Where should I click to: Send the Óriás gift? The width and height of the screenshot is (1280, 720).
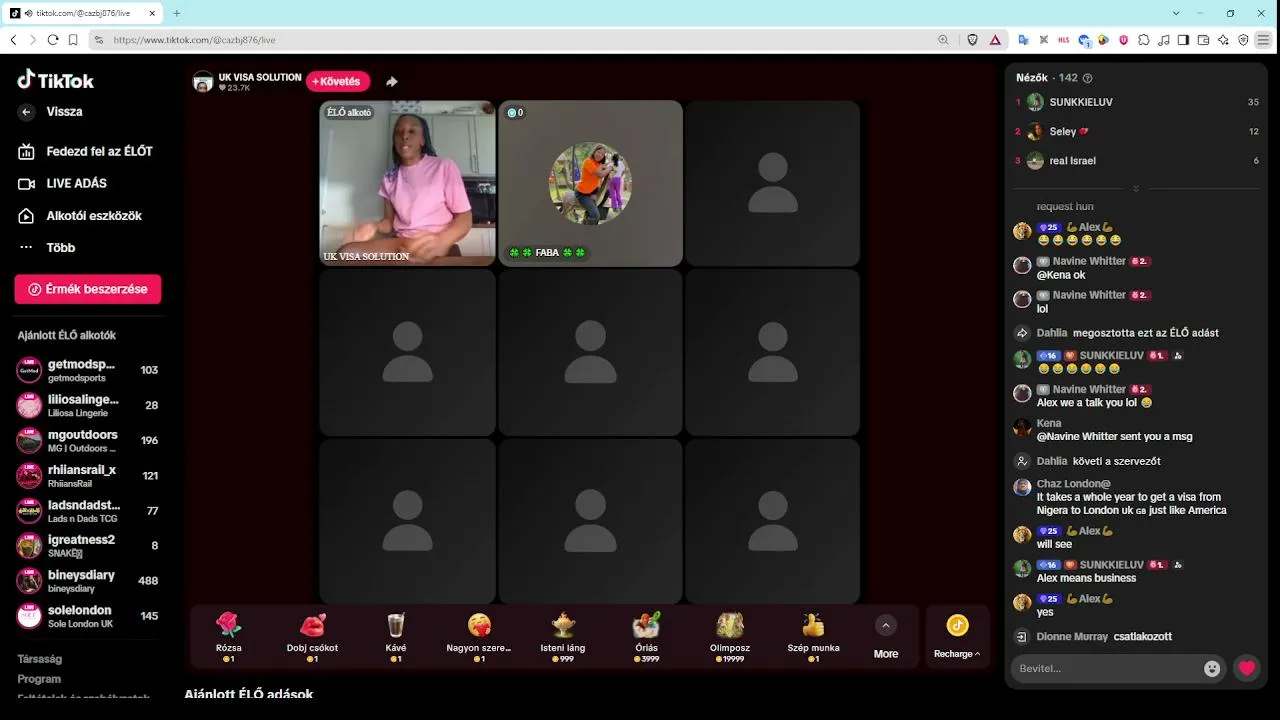[x=646, y=637]
